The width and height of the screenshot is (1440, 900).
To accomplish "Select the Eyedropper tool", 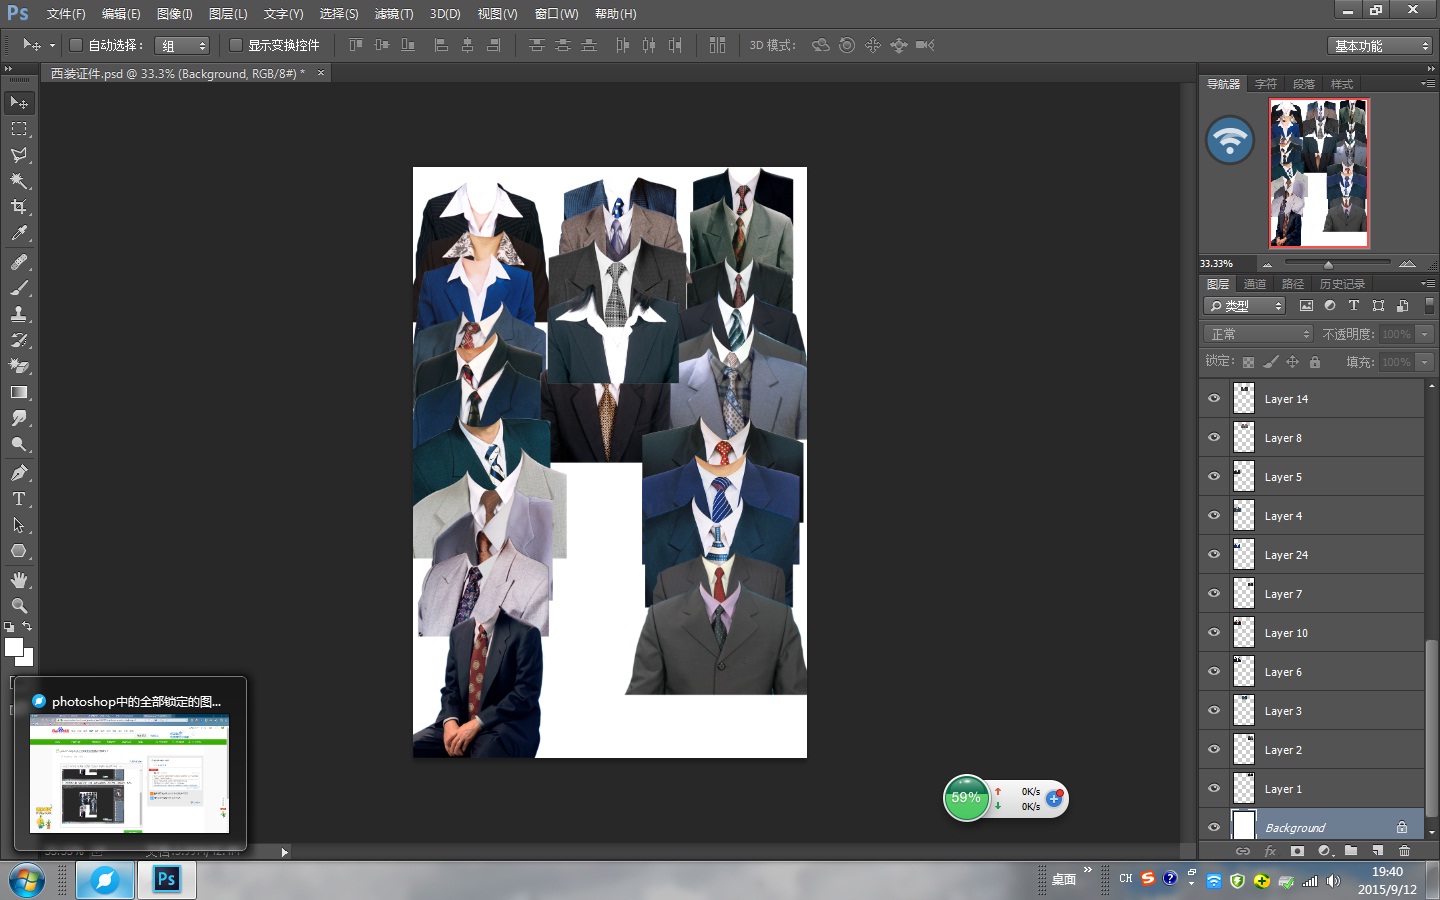I will point(19,233).
